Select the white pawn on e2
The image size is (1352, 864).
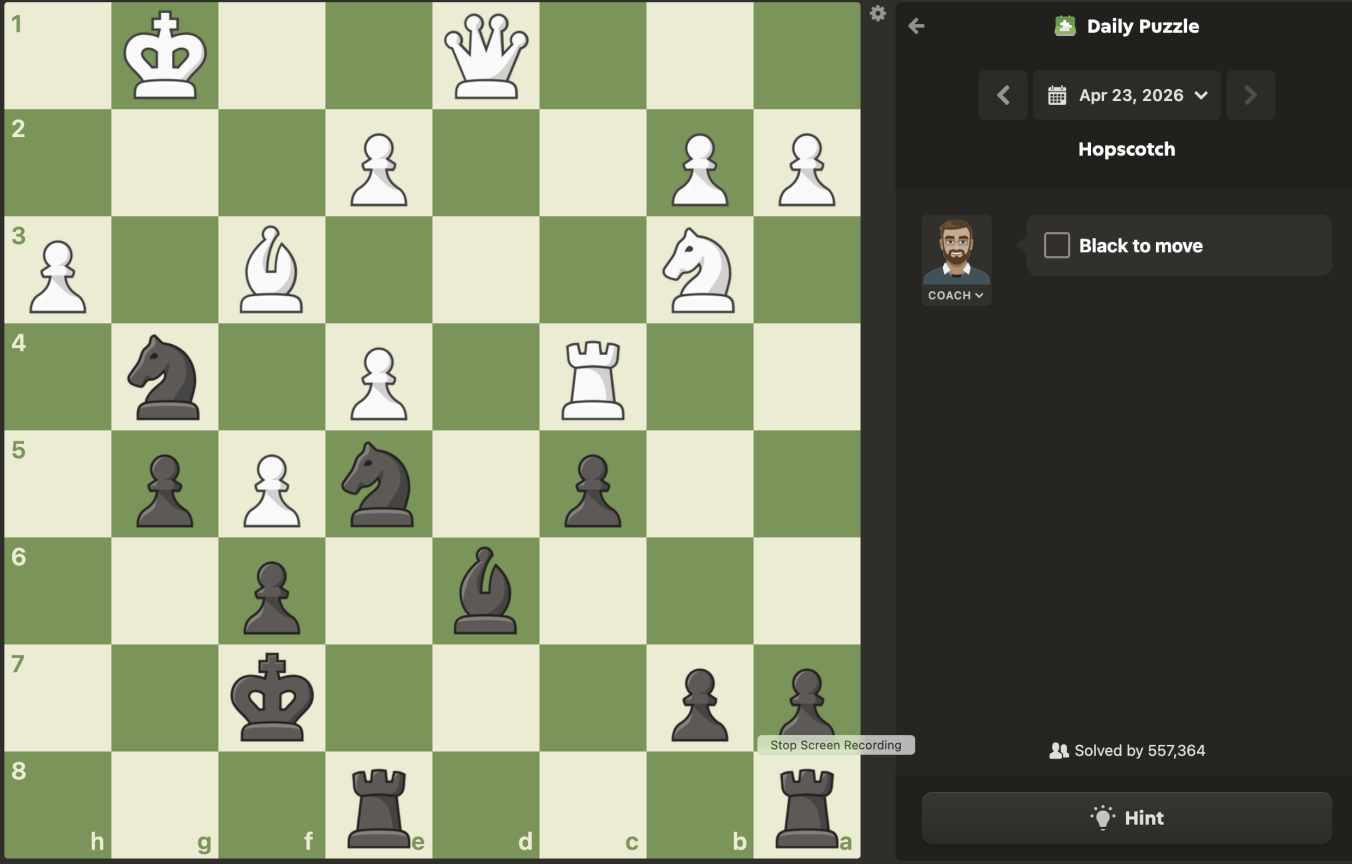coord(379,169)
